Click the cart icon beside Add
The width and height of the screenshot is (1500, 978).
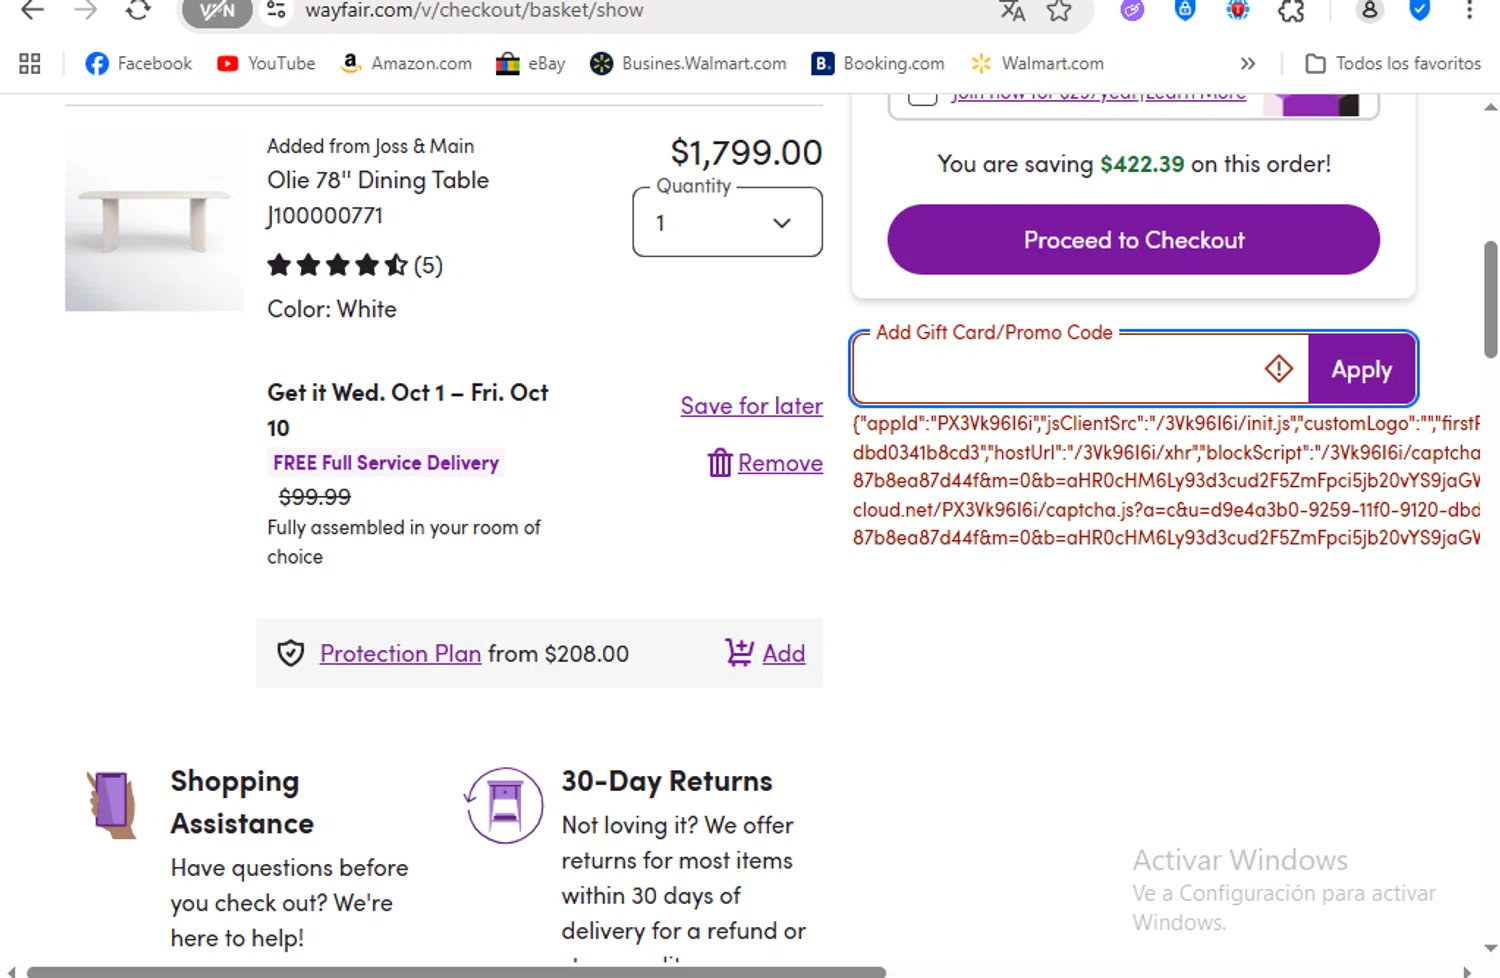tap(739, 653)
